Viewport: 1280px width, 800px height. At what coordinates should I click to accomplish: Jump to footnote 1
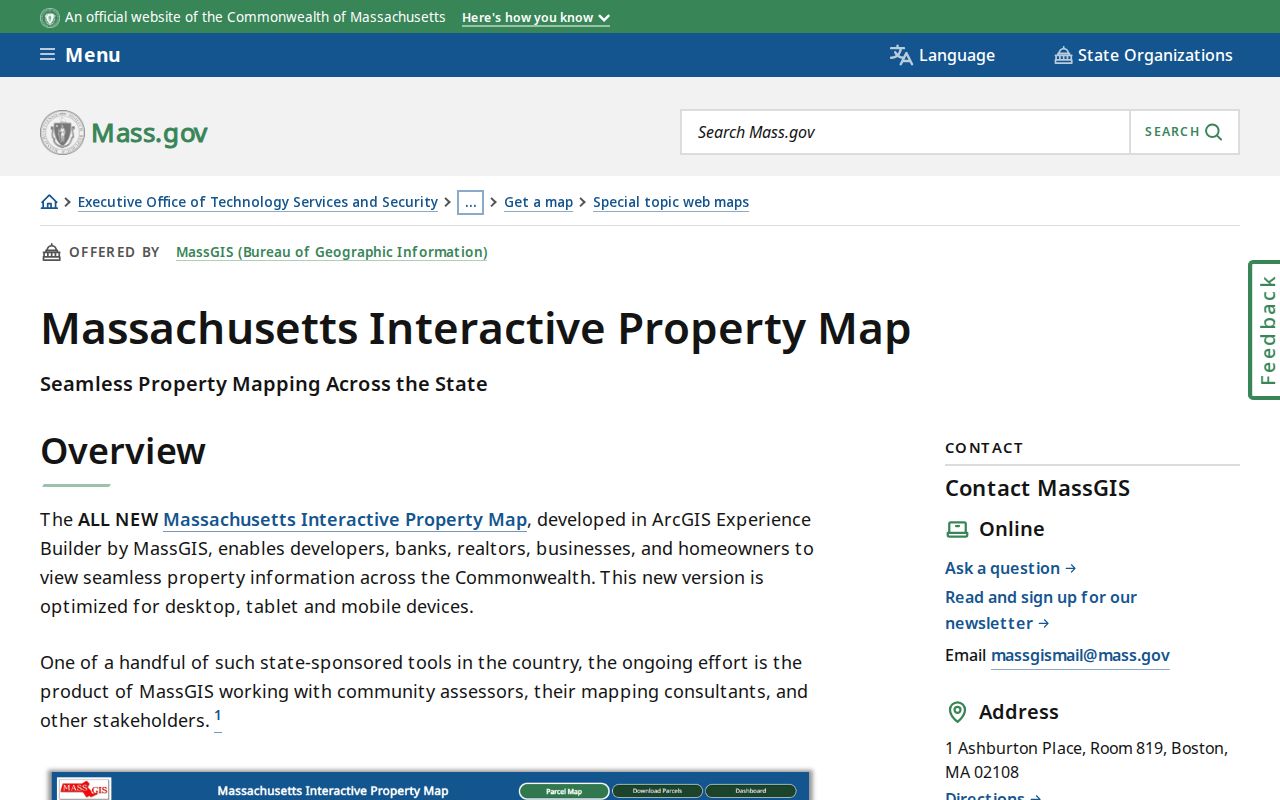(x=218, y=716)
